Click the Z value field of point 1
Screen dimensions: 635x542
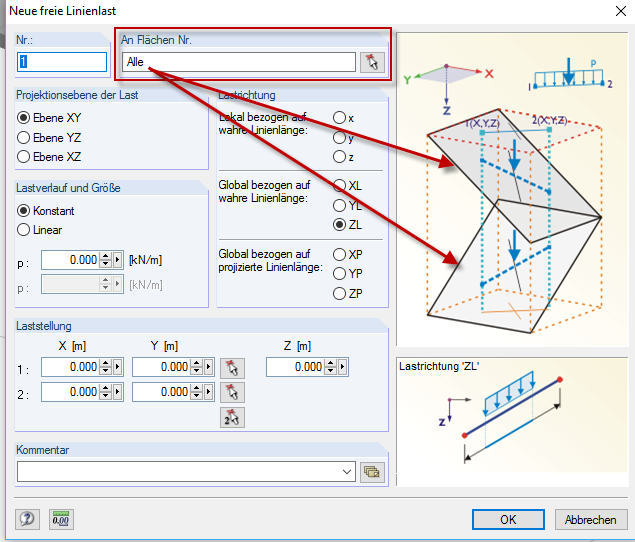(295, 367)
